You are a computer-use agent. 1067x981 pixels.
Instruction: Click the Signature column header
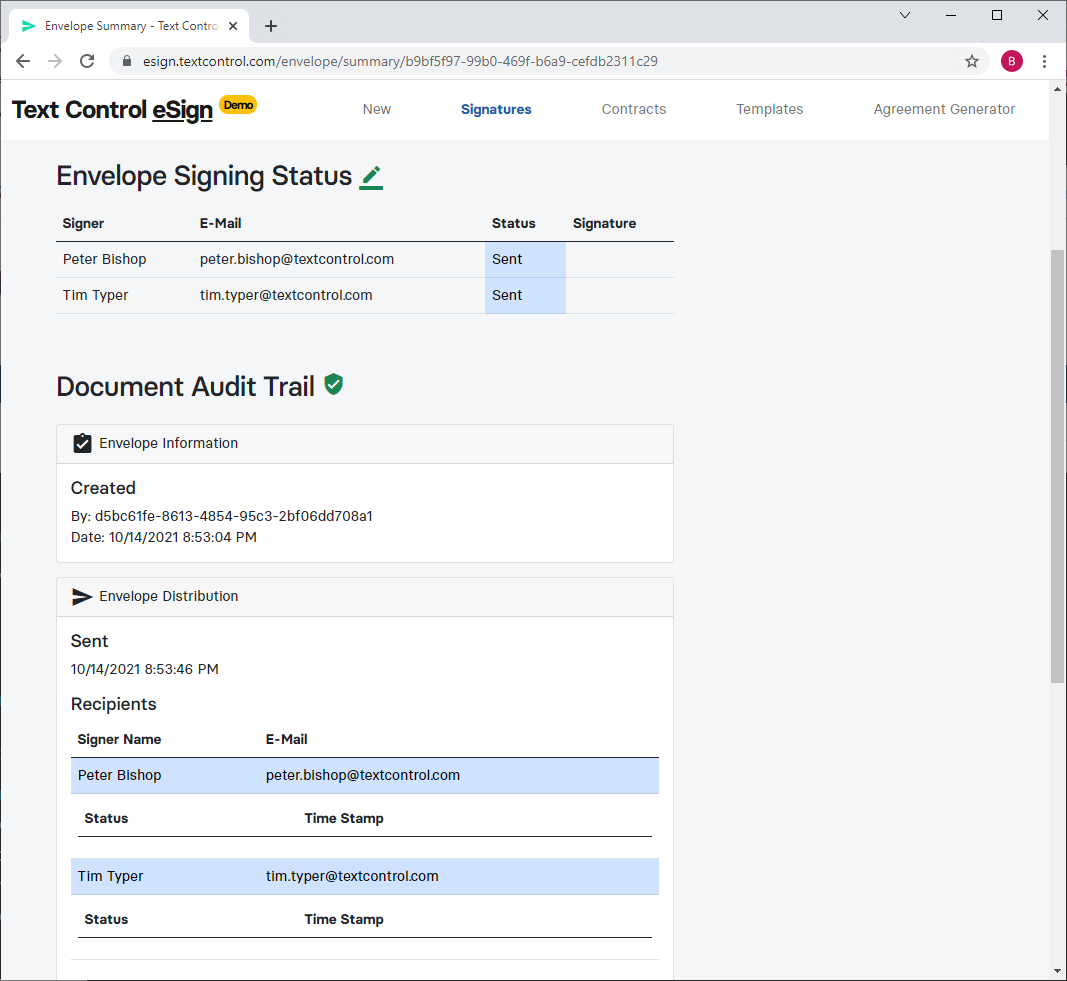[x=604, y=224]
